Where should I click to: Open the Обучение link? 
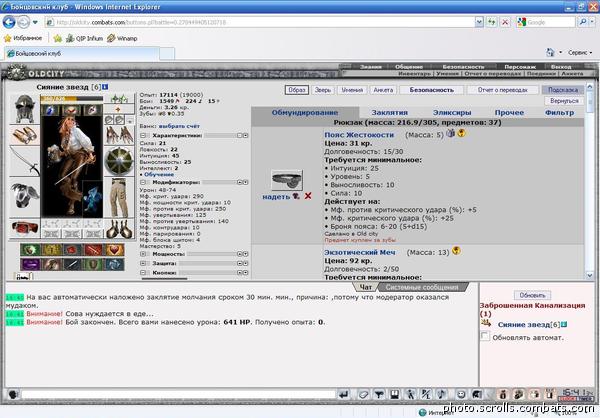(159, 174)
